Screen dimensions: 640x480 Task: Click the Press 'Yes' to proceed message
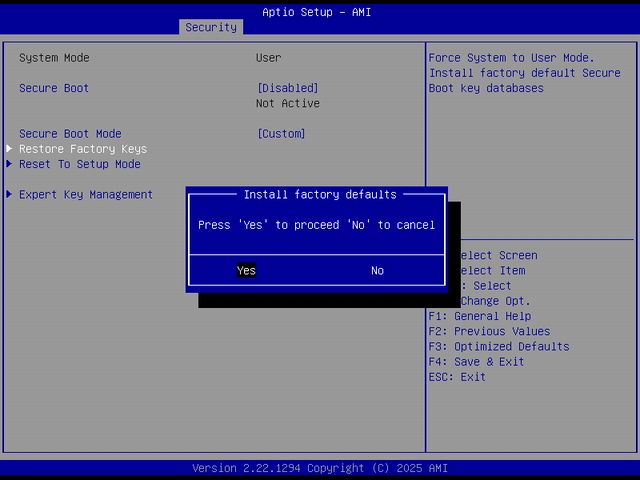pos(317,225)
